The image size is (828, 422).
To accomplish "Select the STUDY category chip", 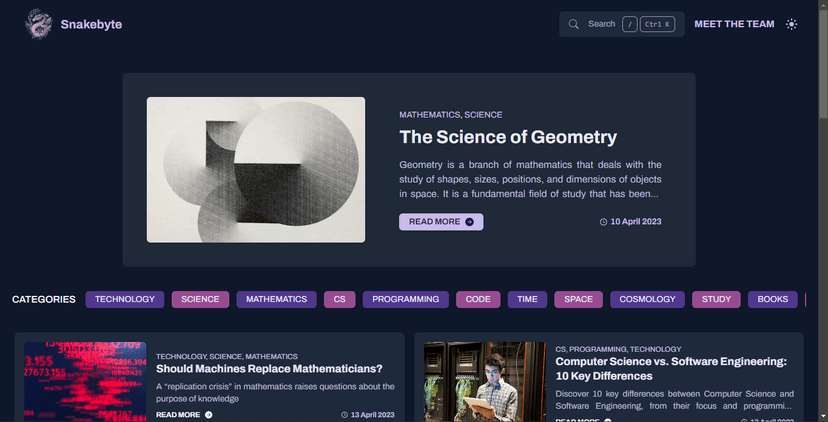I will [716, 299].
